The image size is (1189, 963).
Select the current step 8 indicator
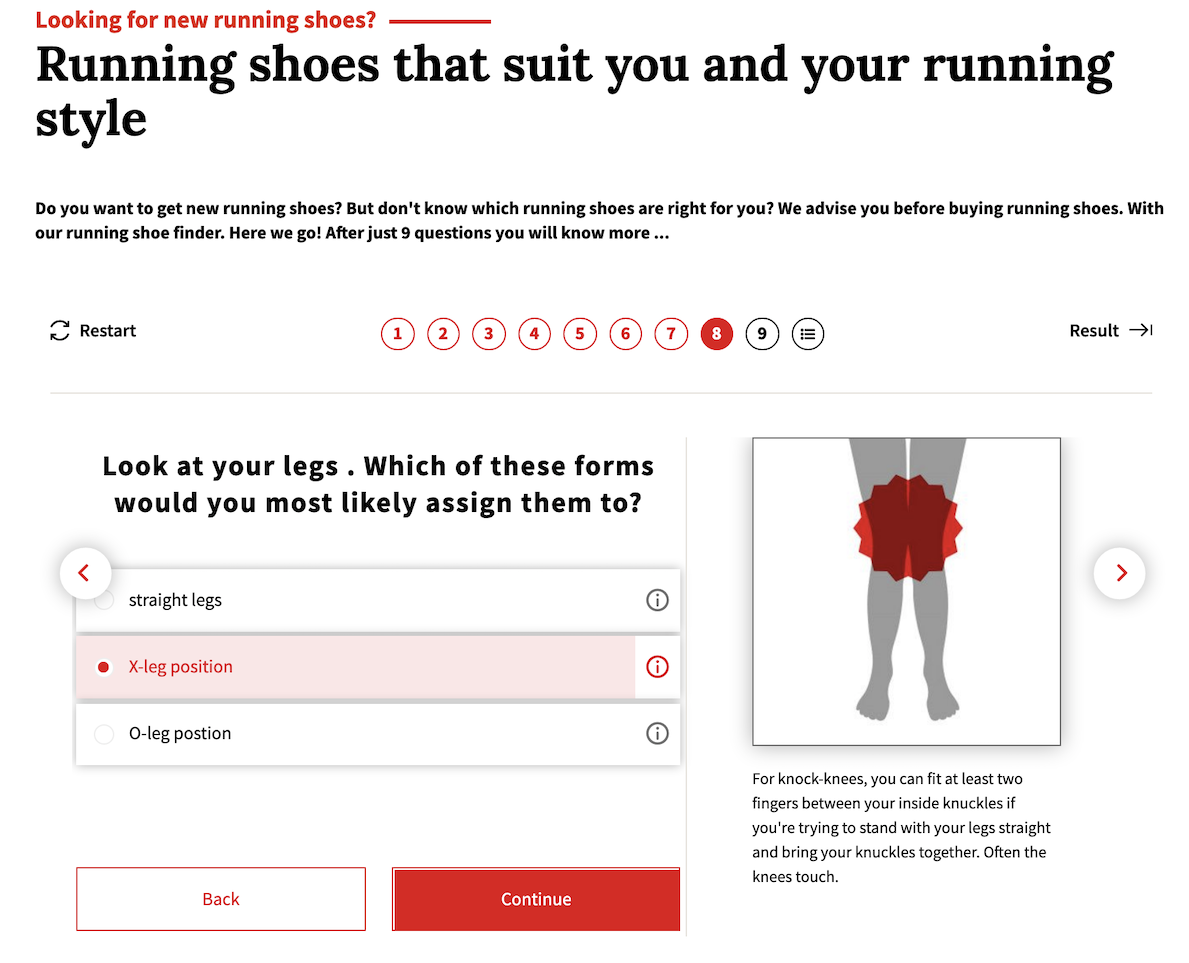[717, 334]
